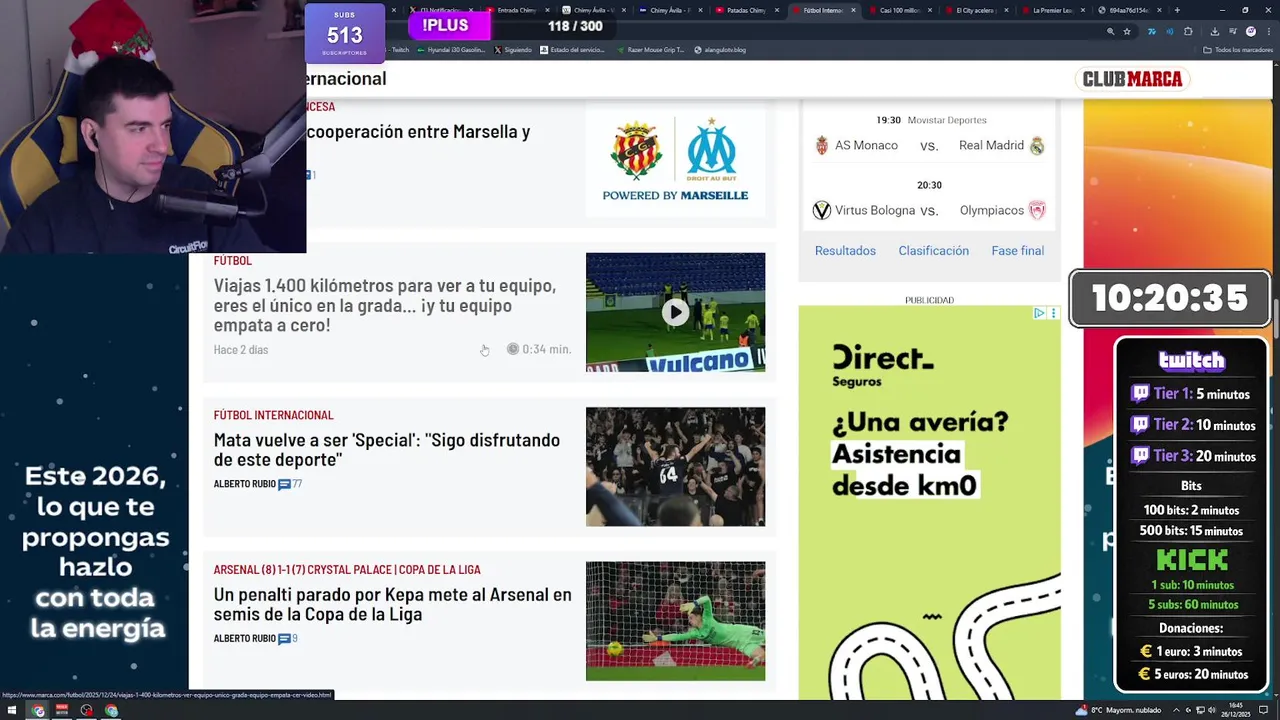Open the browser profile avatar
This screenshot has width=1280, height=720.
1250,31
